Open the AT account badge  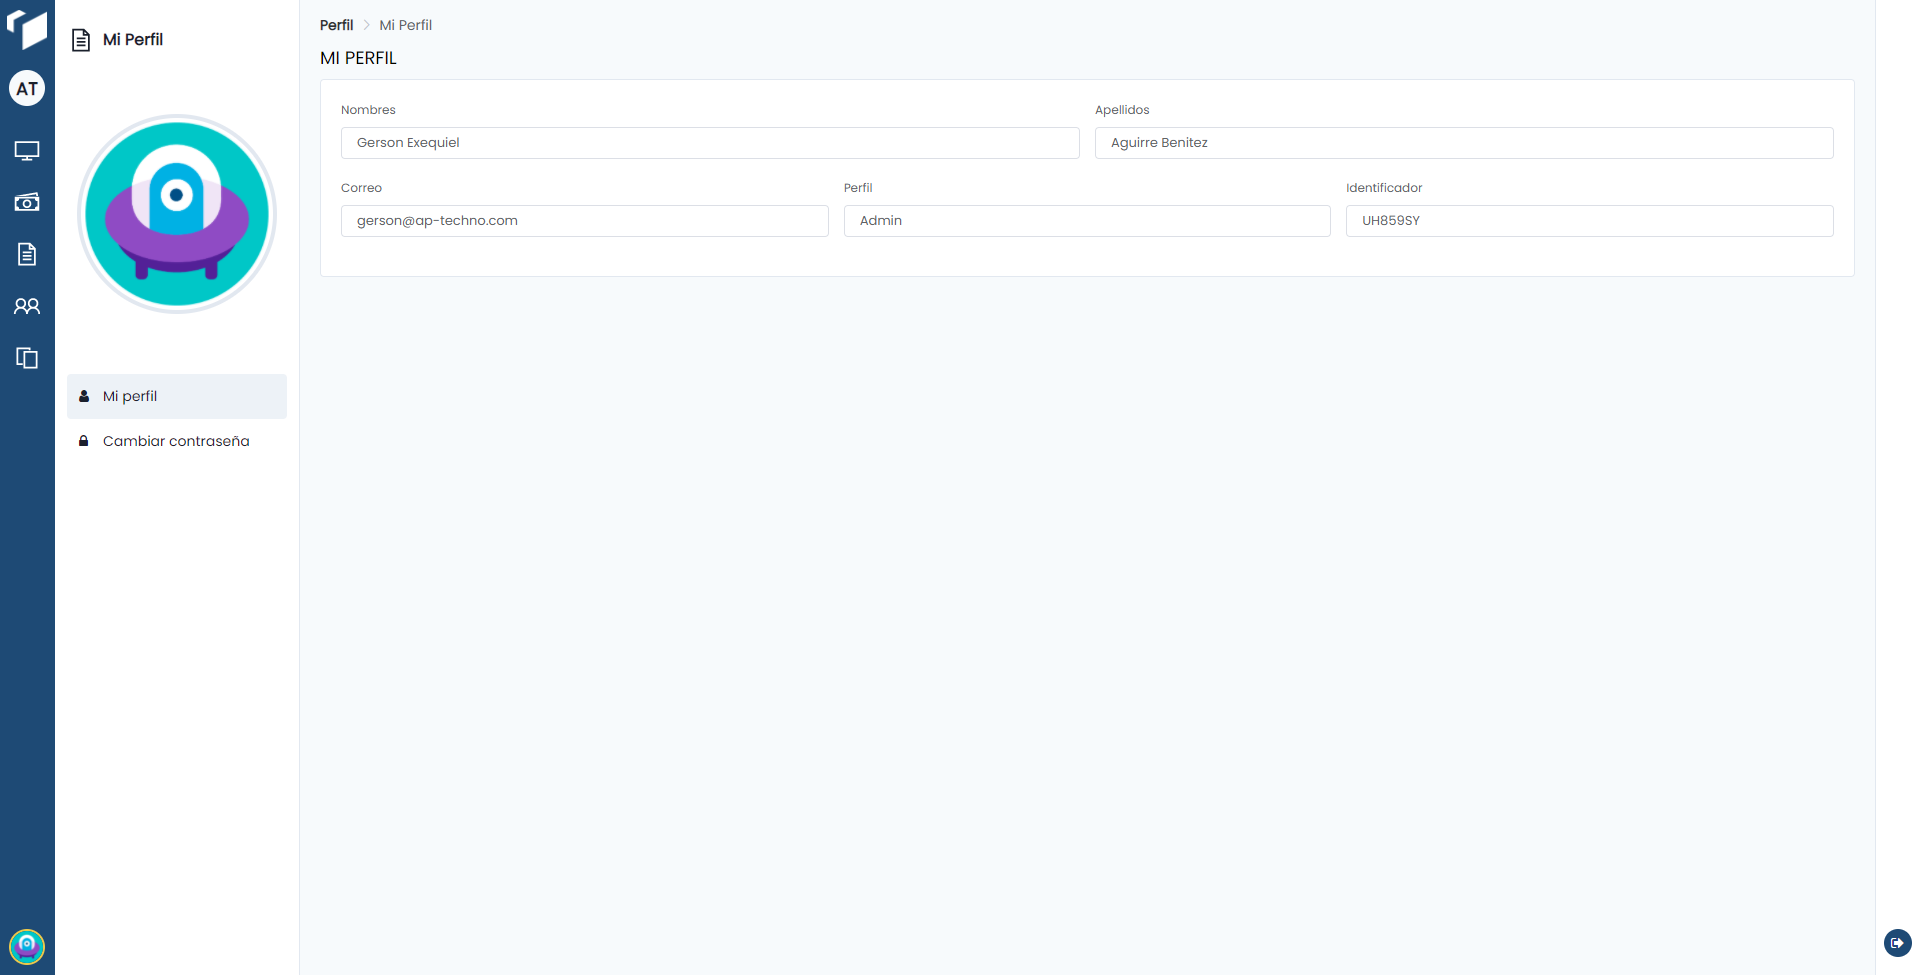pyautogui.click(x=27, y=89)
